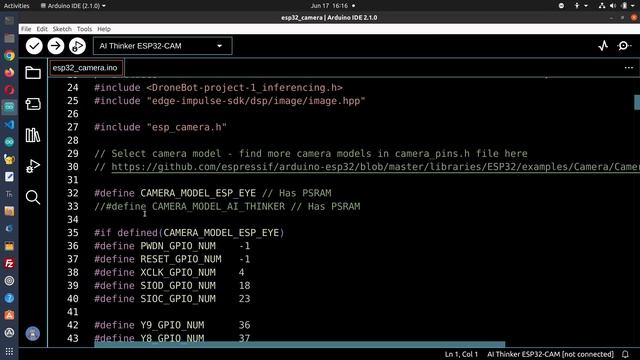Screen dimensions: 640x360
Task: Open the Sketch menu
Action: [x=62, y=29]
